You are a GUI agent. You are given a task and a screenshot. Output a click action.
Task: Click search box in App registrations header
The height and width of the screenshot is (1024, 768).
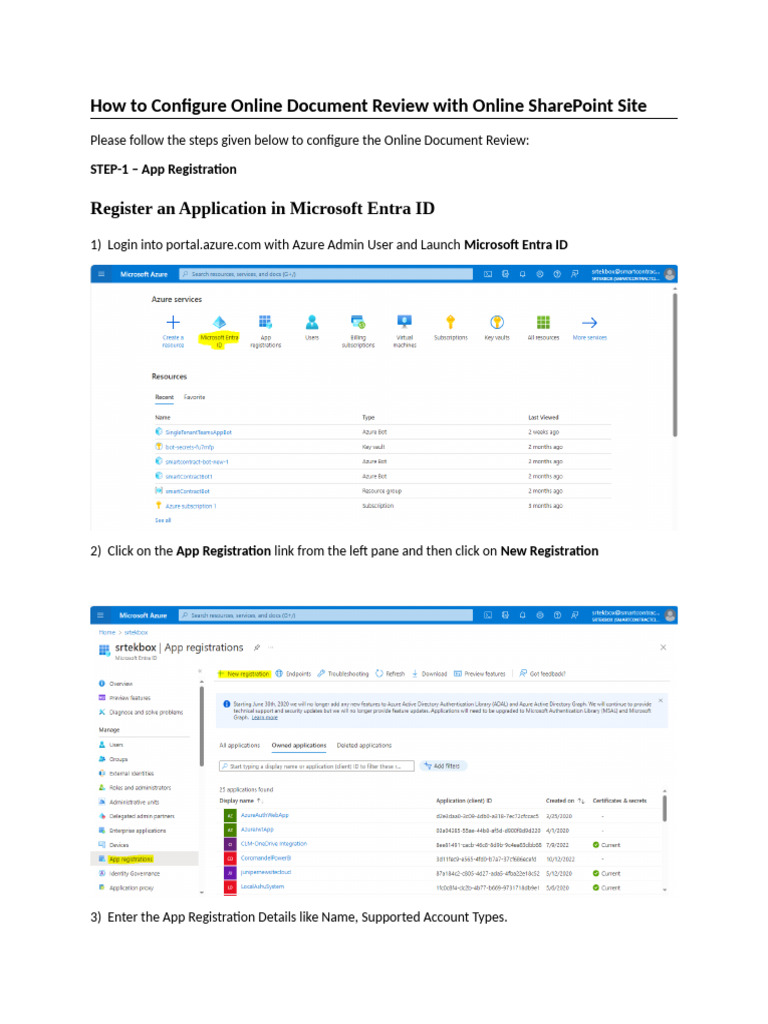coord(325,615)
